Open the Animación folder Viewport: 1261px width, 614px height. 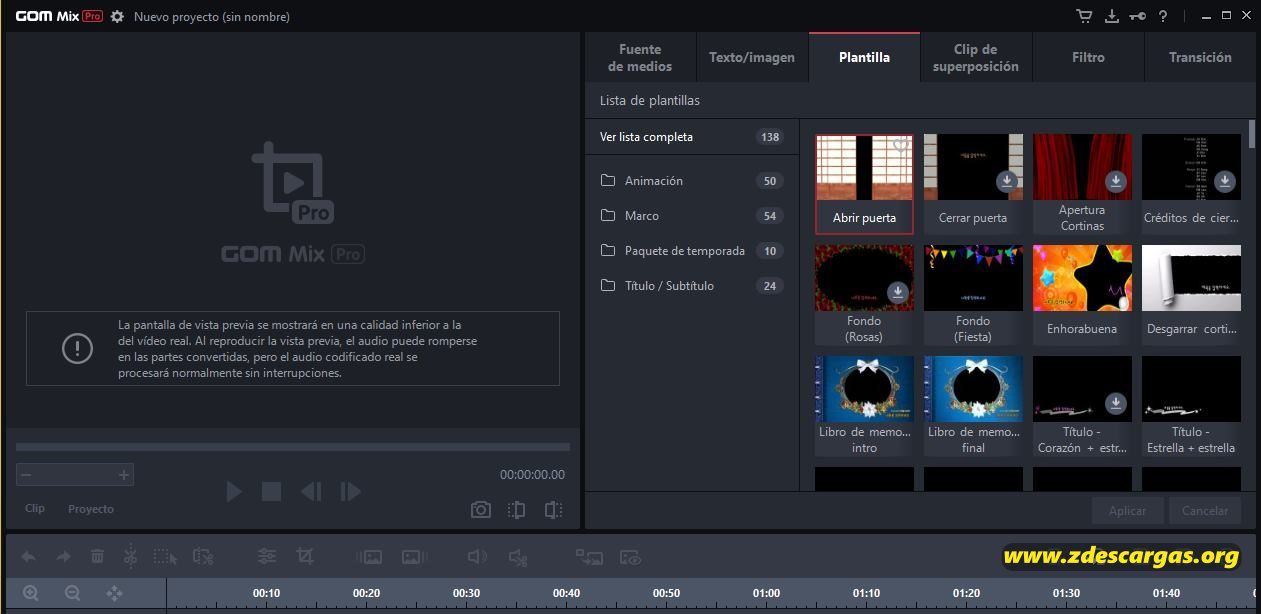[692, 181]
